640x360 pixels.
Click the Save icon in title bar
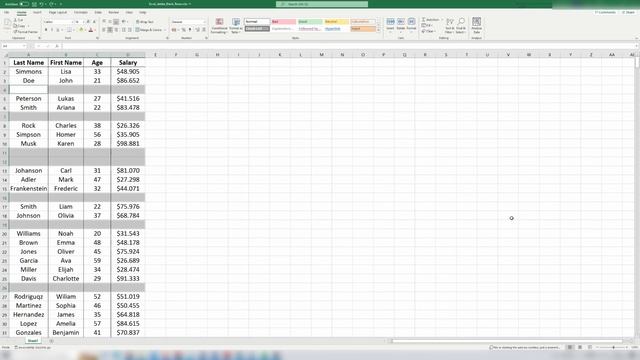tap(34, 4)
